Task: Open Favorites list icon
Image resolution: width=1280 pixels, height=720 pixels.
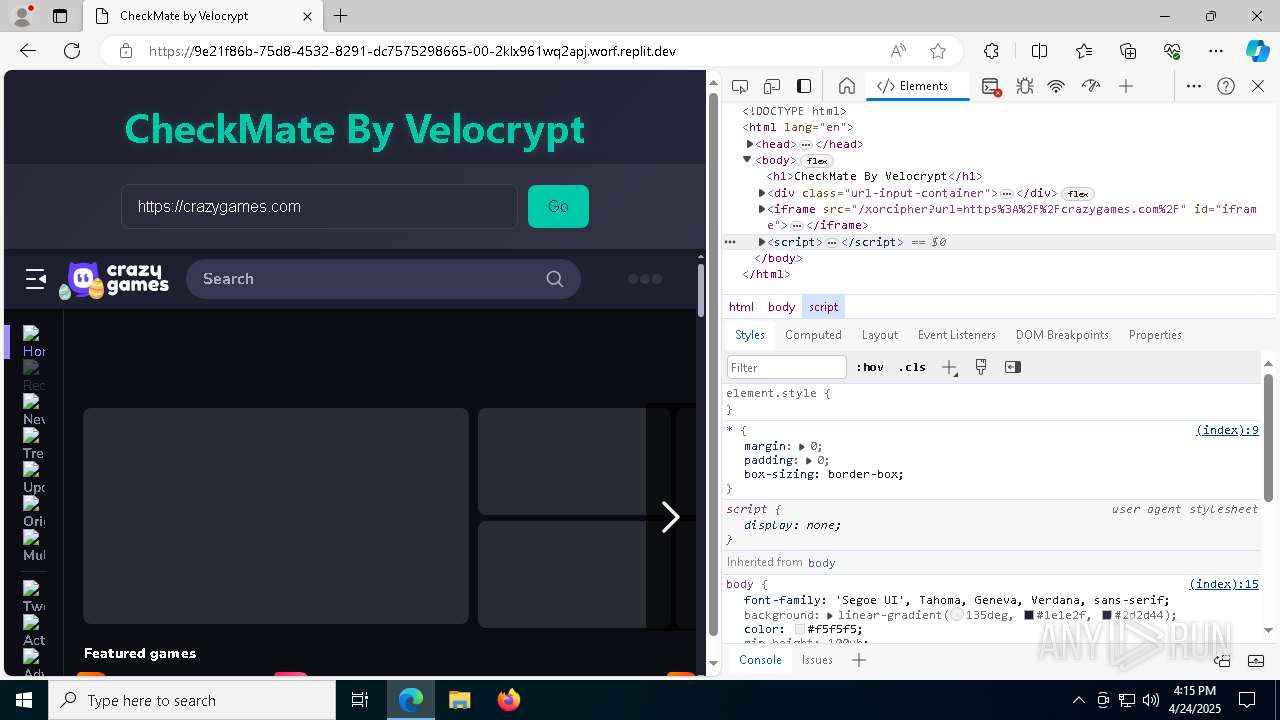Action: [x=1084, y=51]
